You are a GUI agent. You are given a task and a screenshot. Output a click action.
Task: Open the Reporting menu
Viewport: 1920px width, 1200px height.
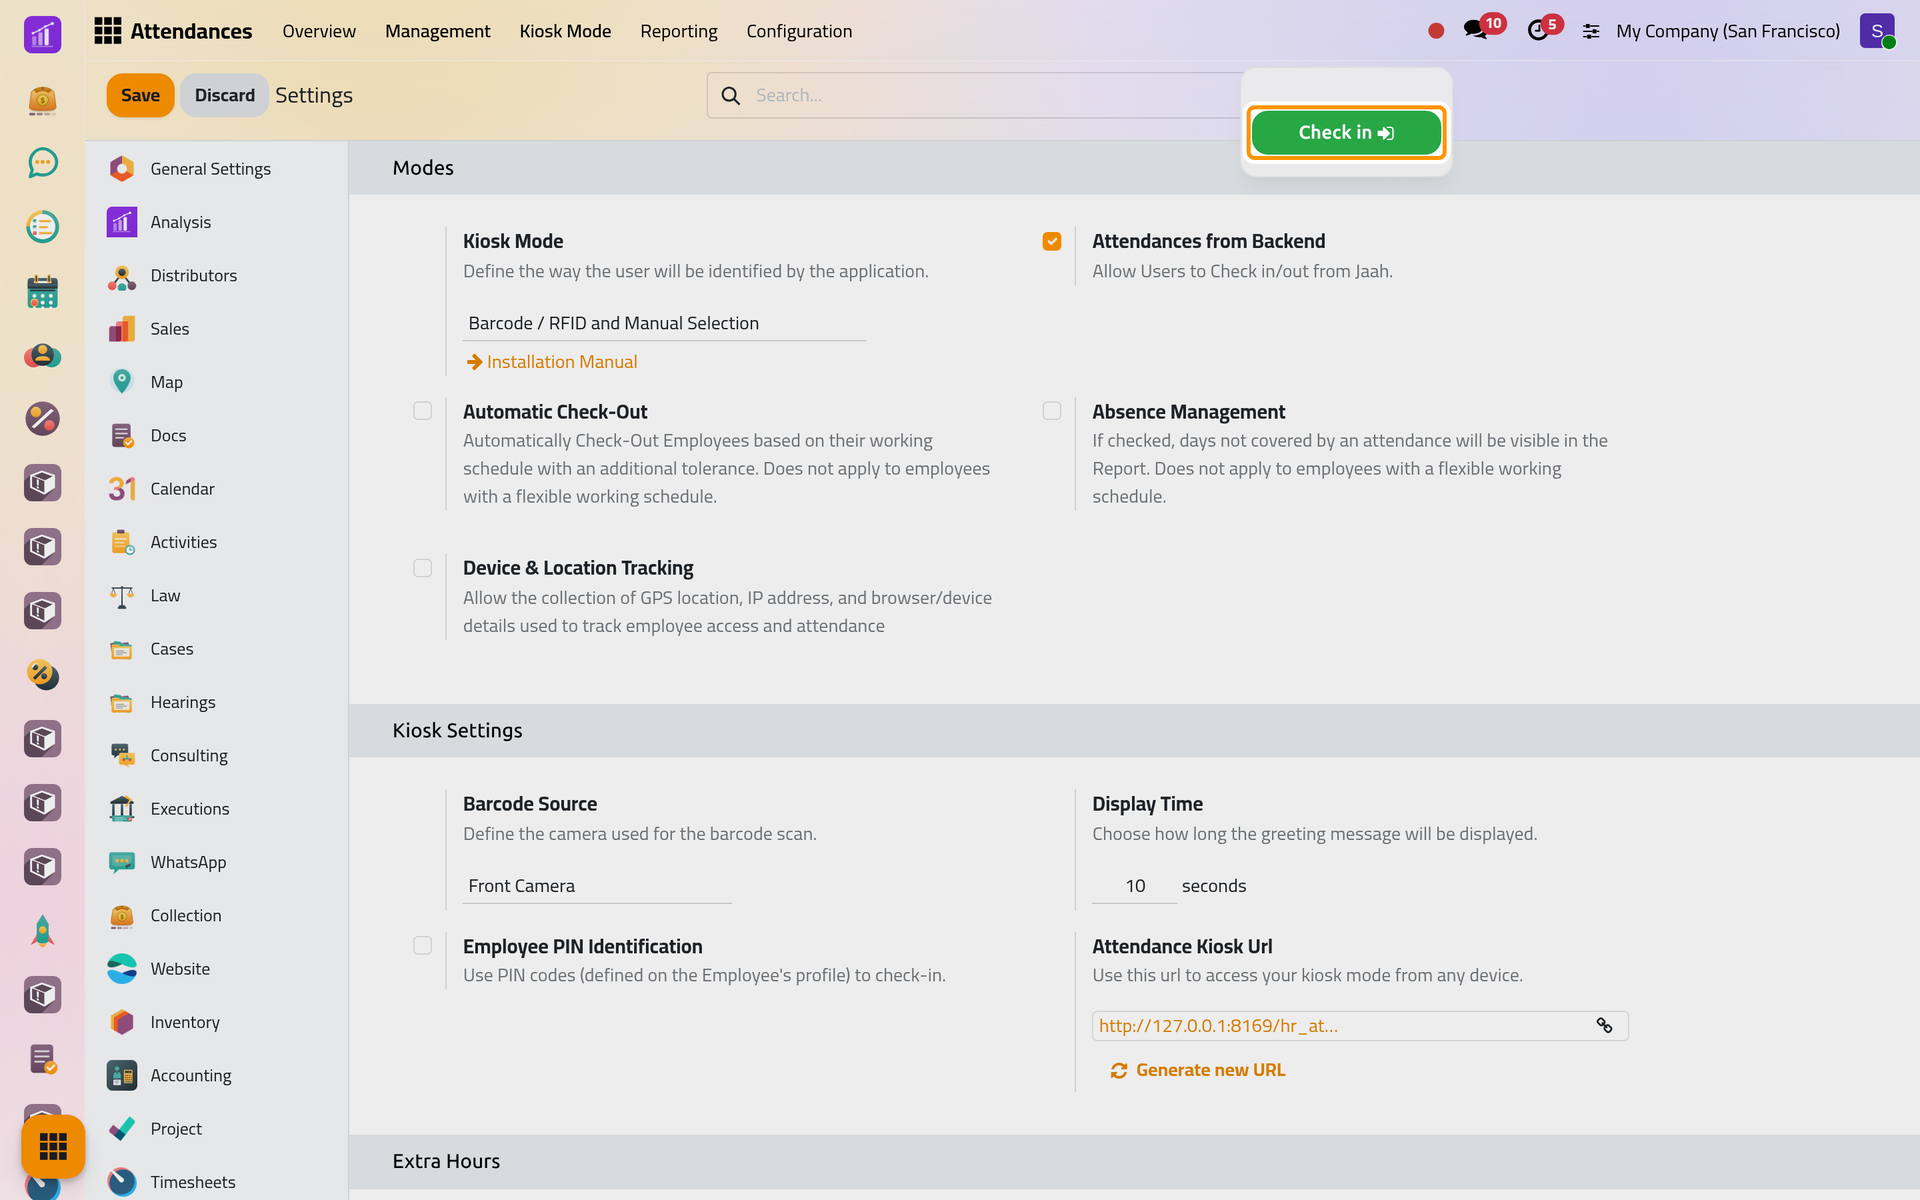(x=679, y=31)
